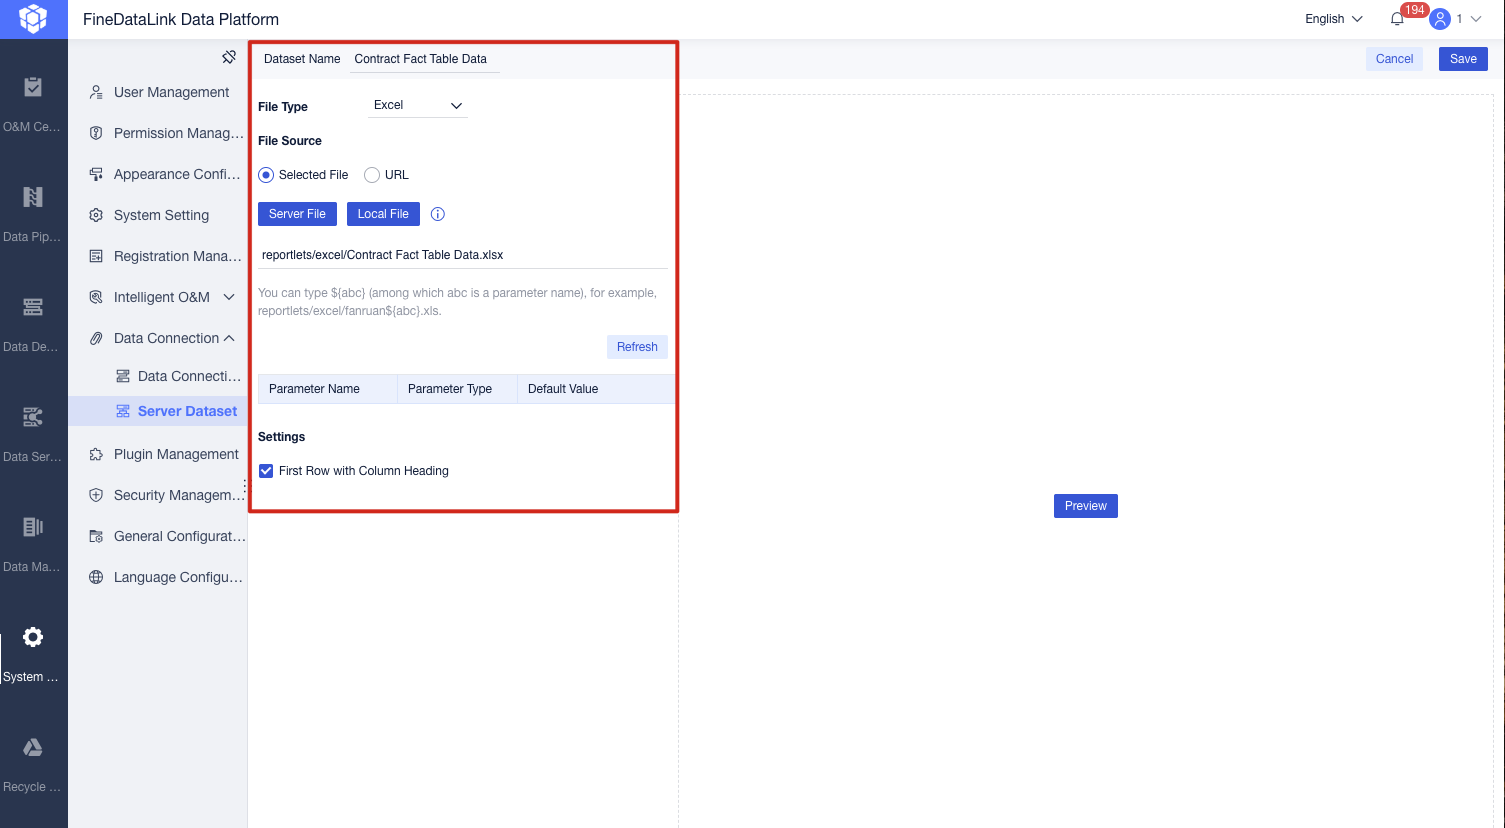Click the info icon beside Local File
Viewport: 1505px width, 828px height.
437,214
